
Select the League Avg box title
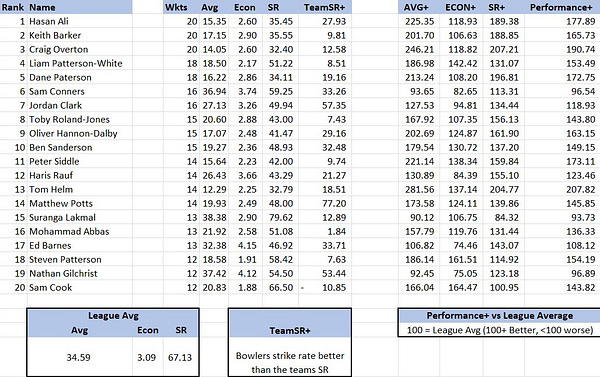click(113, 316)
